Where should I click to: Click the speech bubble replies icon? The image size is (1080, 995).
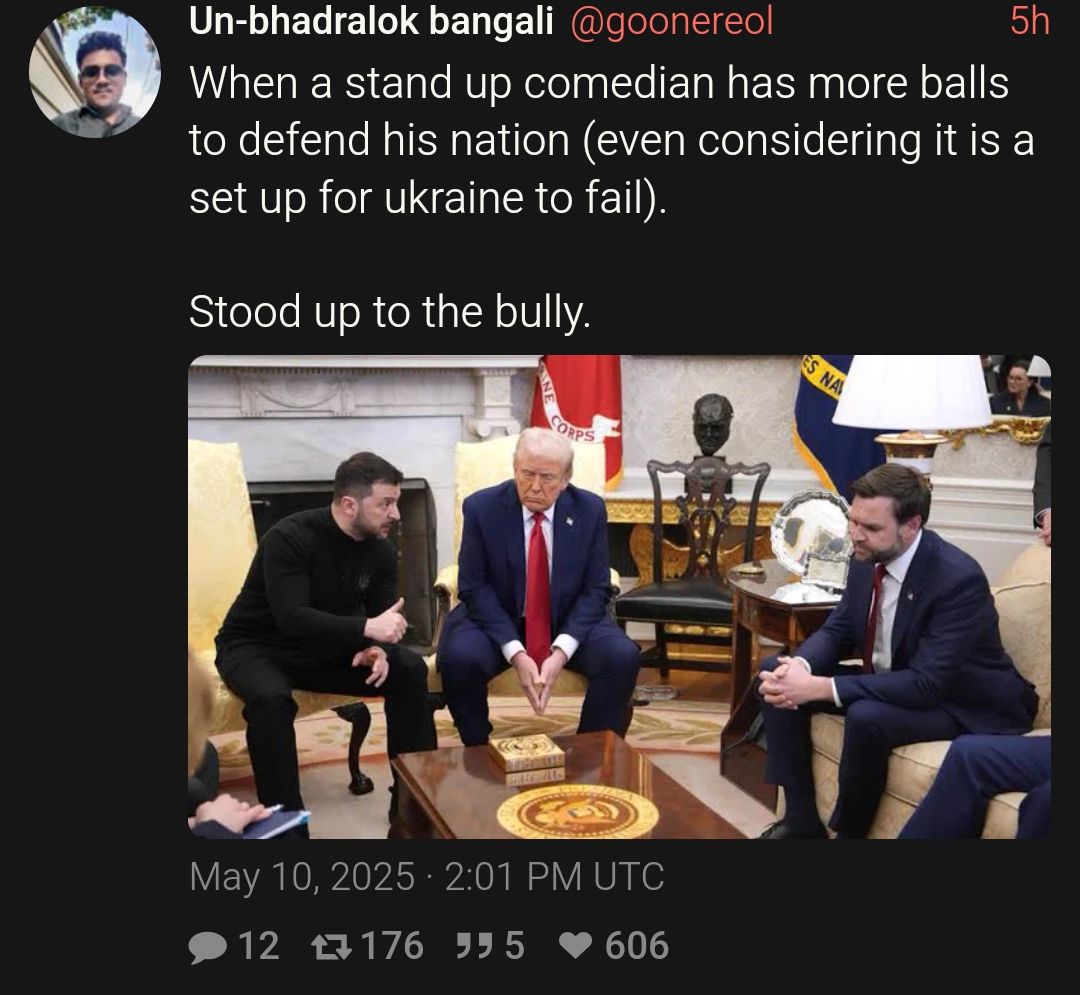207,946
